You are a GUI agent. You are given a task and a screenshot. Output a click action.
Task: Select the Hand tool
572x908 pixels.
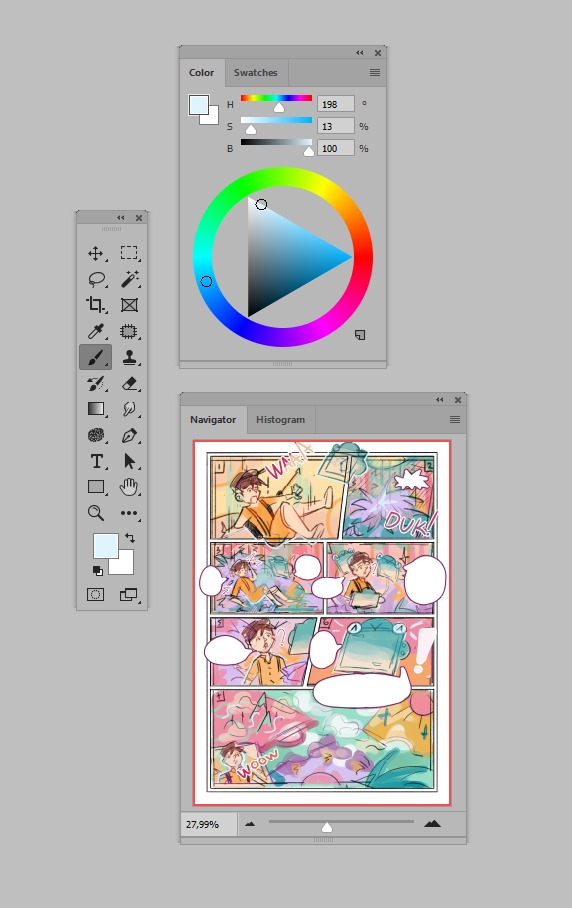click(x=129, y=487)
